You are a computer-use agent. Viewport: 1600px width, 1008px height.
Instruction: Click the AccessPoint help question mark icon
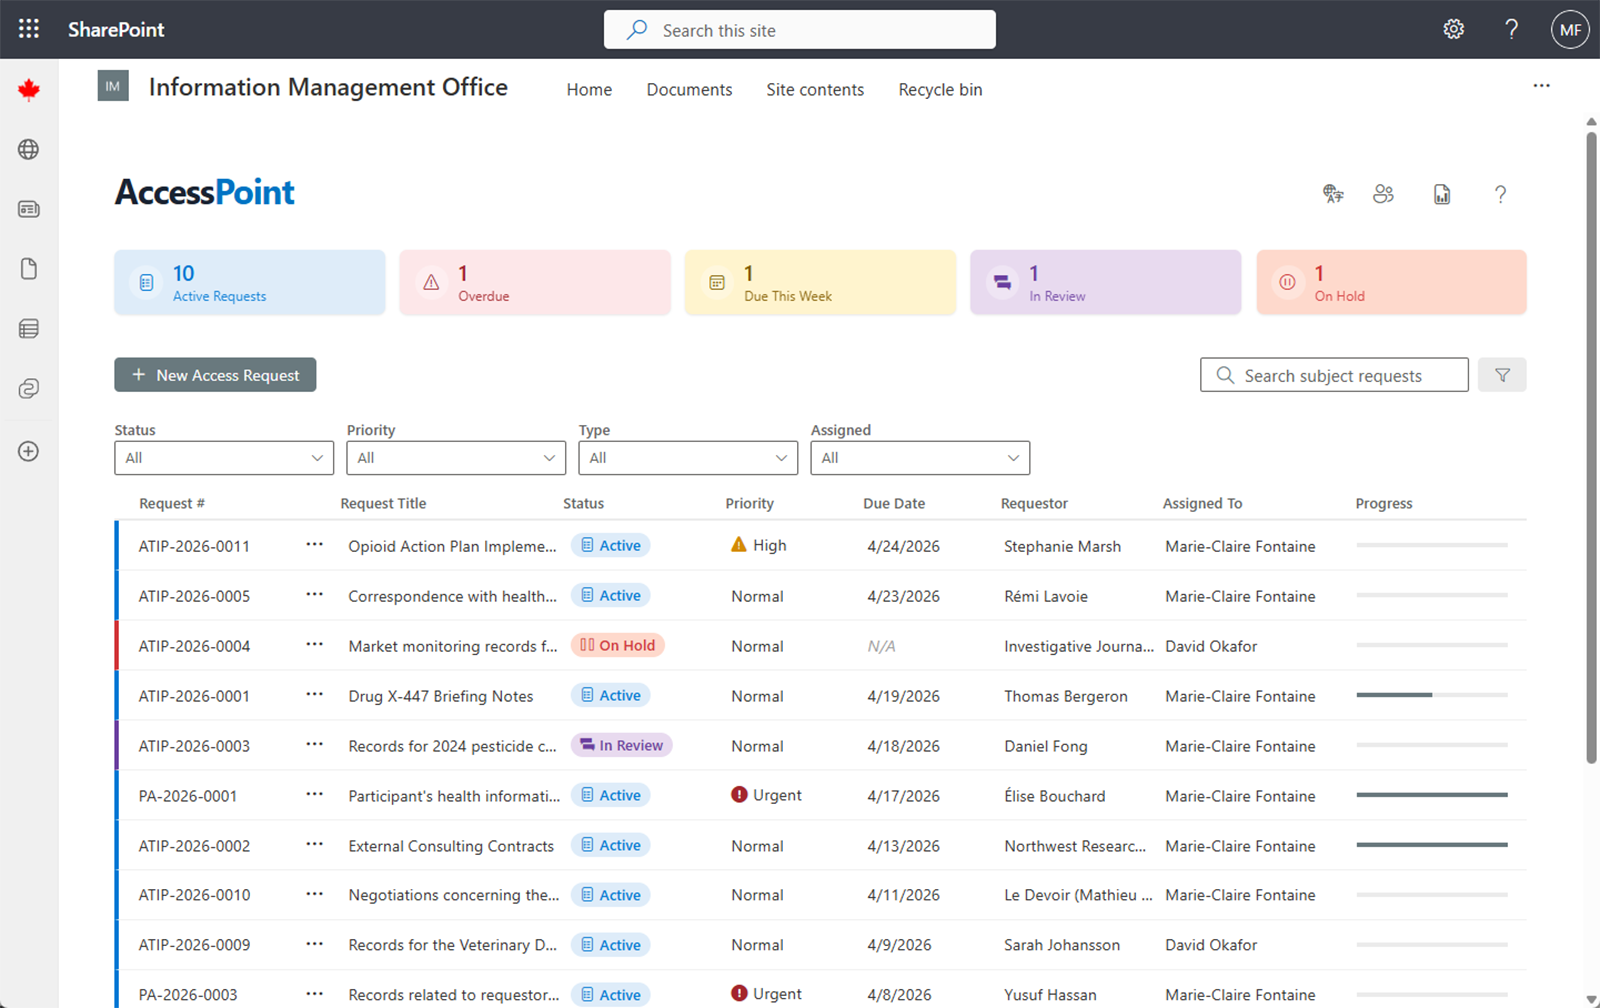(1500, 194)
